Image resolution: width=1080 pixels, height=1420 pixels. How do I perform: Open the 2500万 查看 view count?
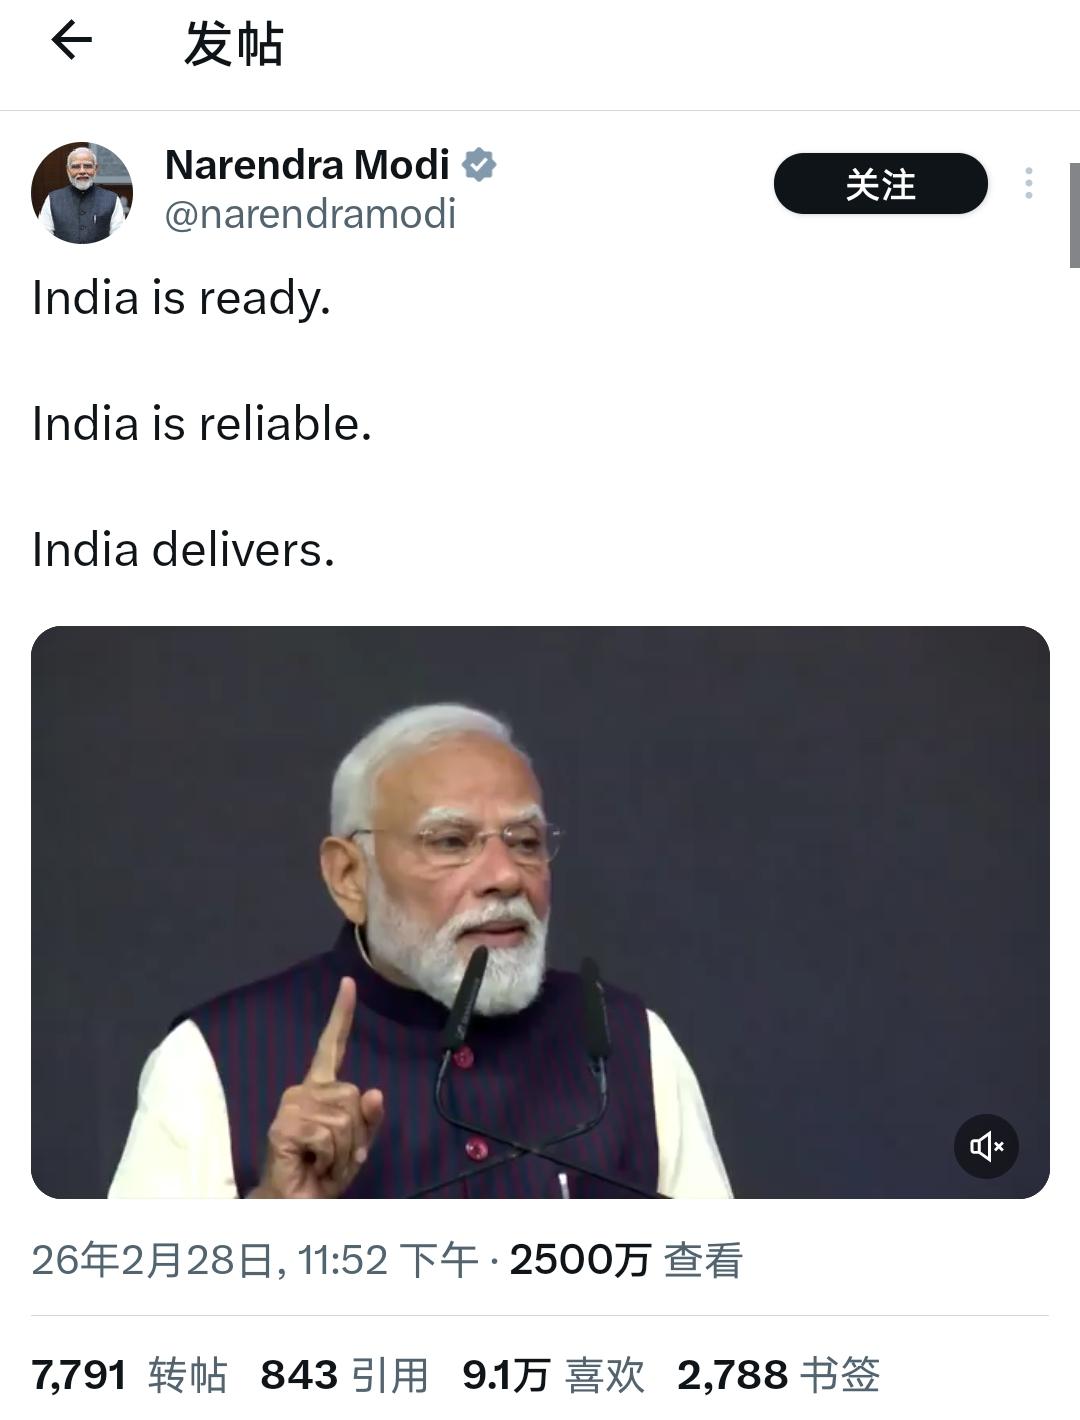coord(626,1260)
